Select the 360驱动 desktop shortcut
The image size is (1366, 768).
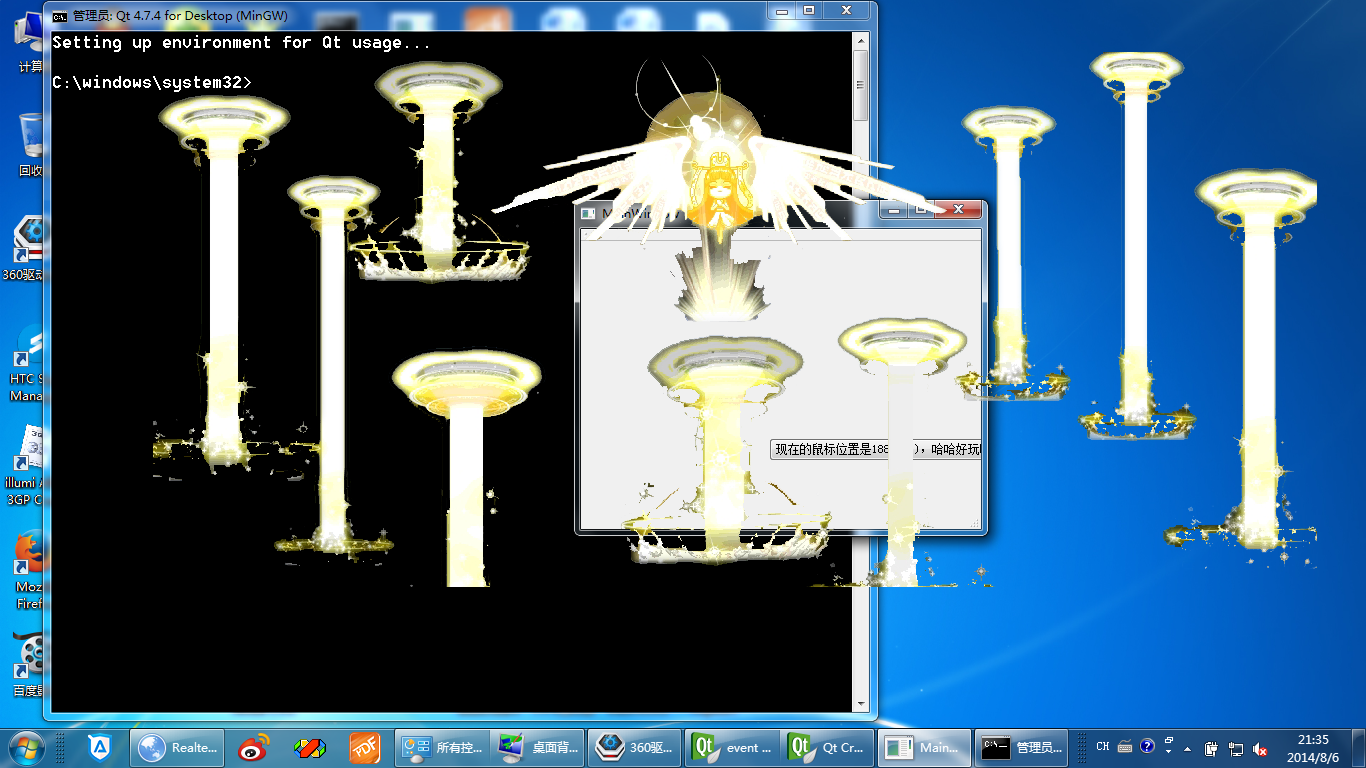pos(25,250)
